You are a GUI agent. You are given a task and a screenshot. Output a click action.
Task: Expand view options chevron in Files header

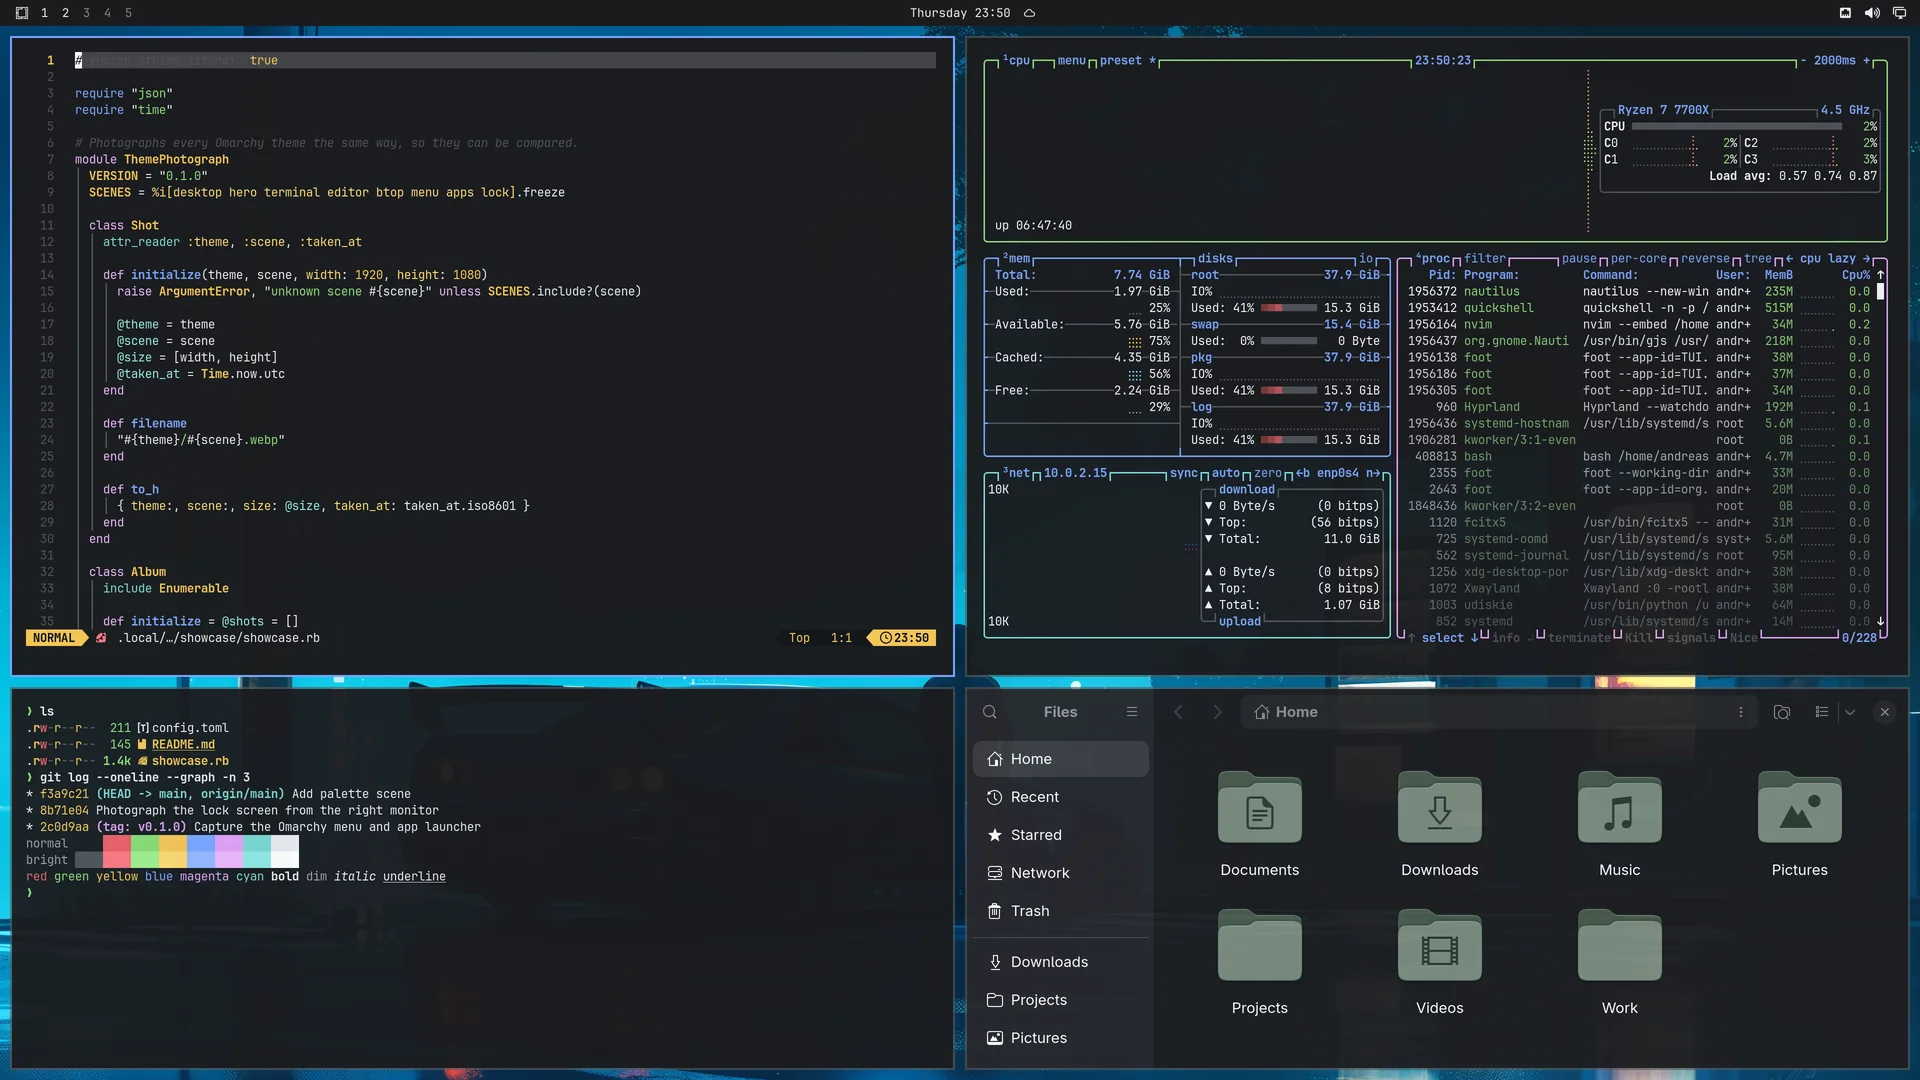tap(1850, 712)
